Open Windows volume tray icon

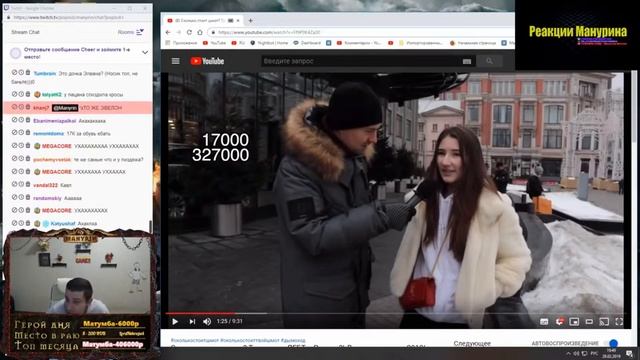[577, 353]
